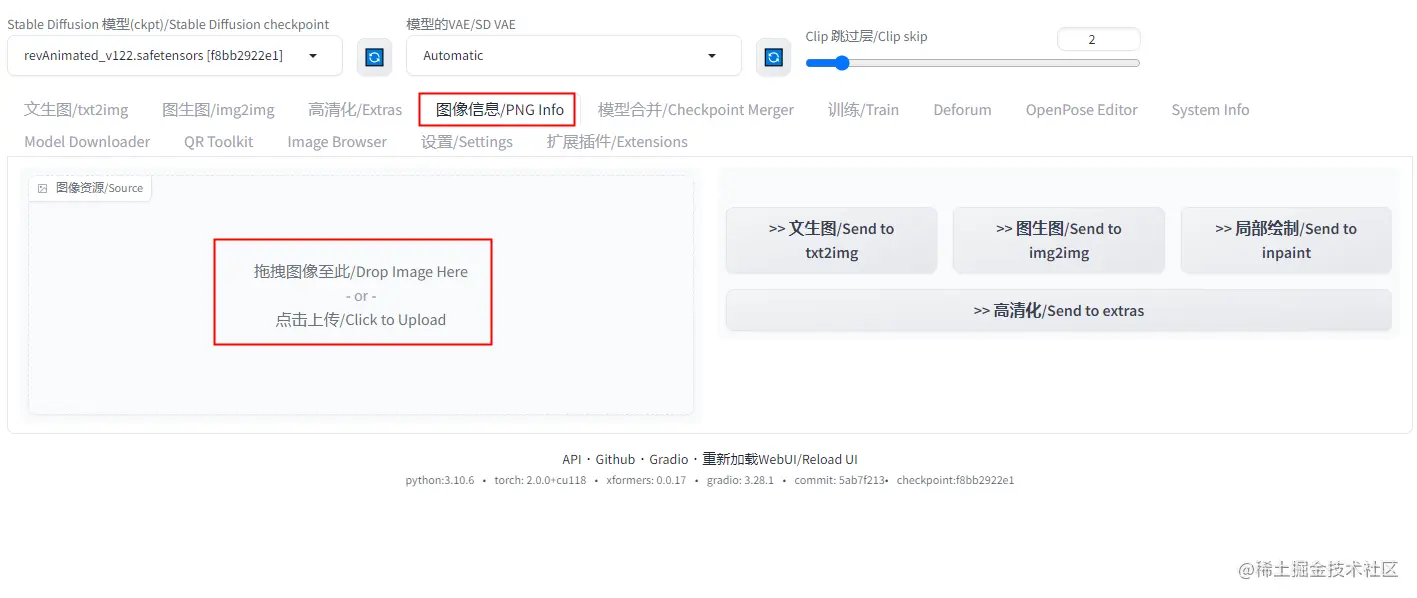
Task: Switch to the txt2img tab
Action: tap(76, 110)
